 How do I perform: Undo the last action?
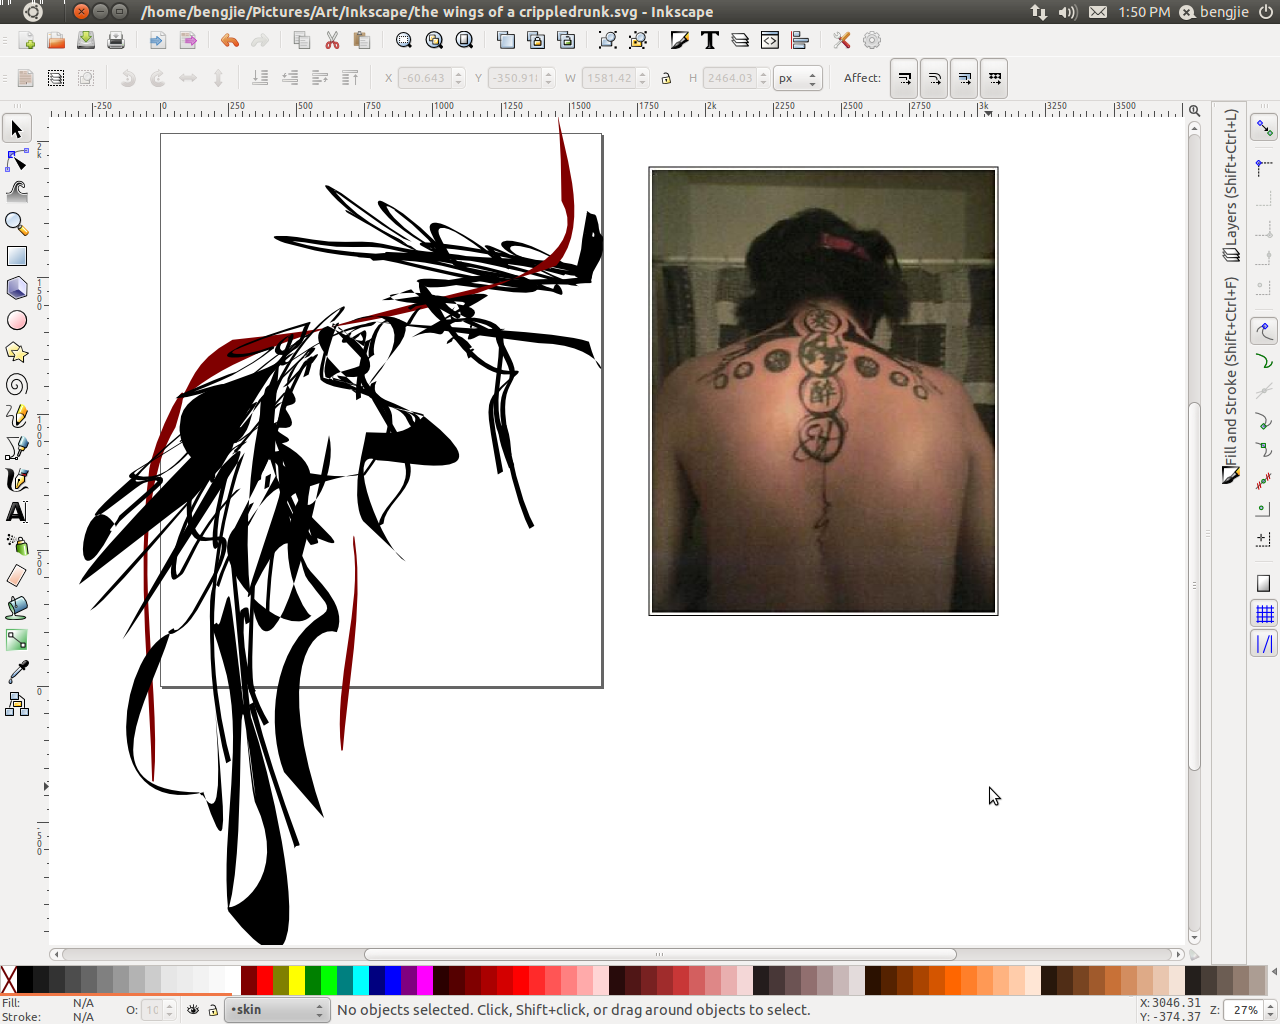click(x=230, y=40)
